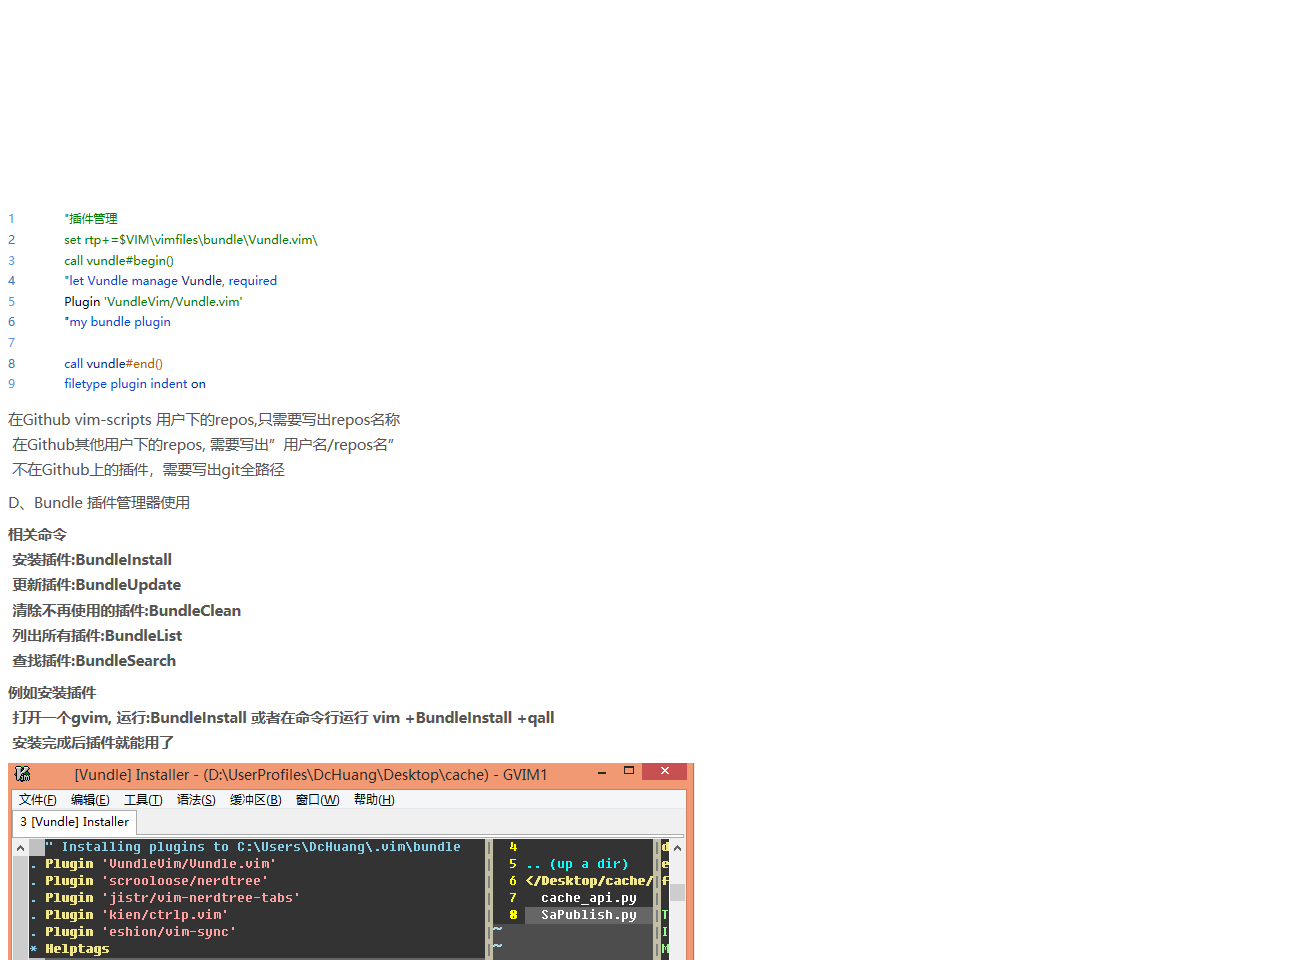This screenshot has height=960, width=1308.
Task: Click code line 'filetype plugin indent on'
Action: [x=135, y=384]
